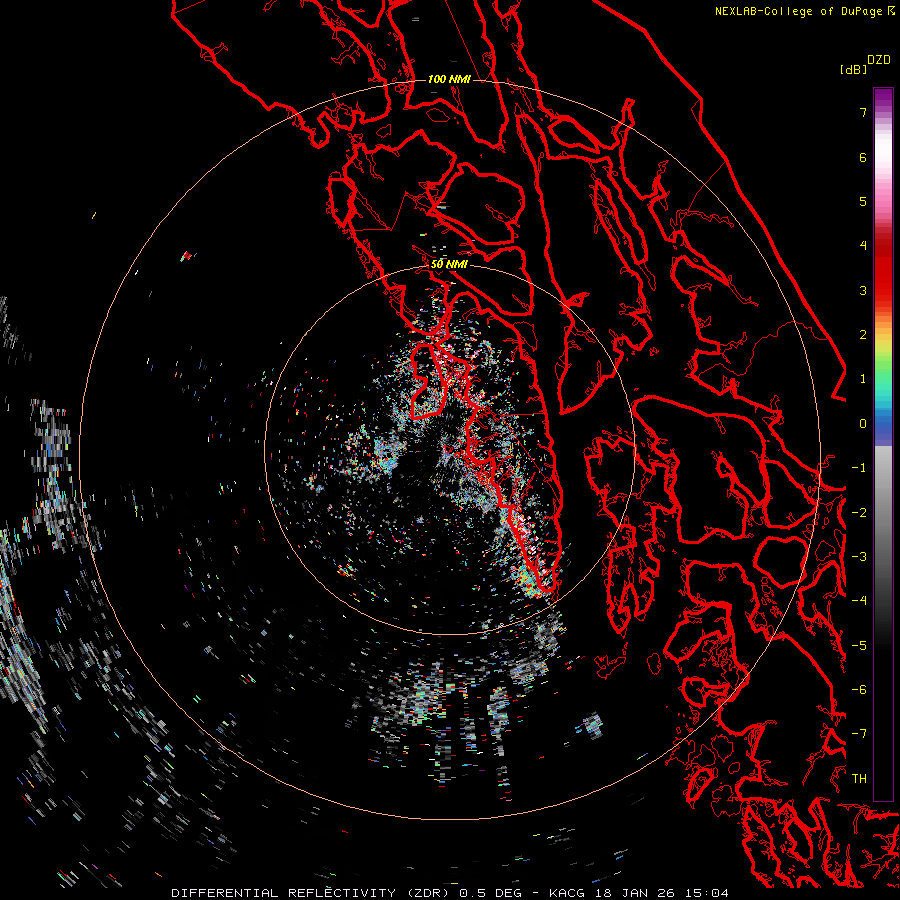Click the -3 value on color scale
Viewport: 900px width, 900px height.
click(859, 557)
